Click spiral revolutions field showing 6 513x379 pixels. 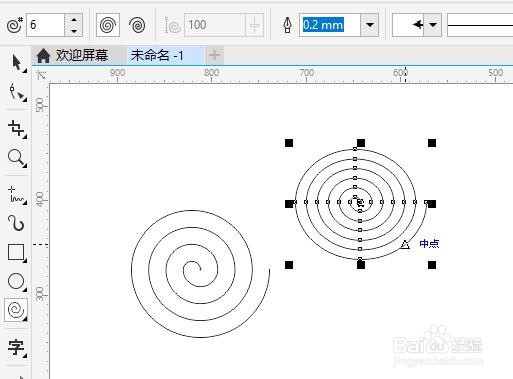[45, 25]
